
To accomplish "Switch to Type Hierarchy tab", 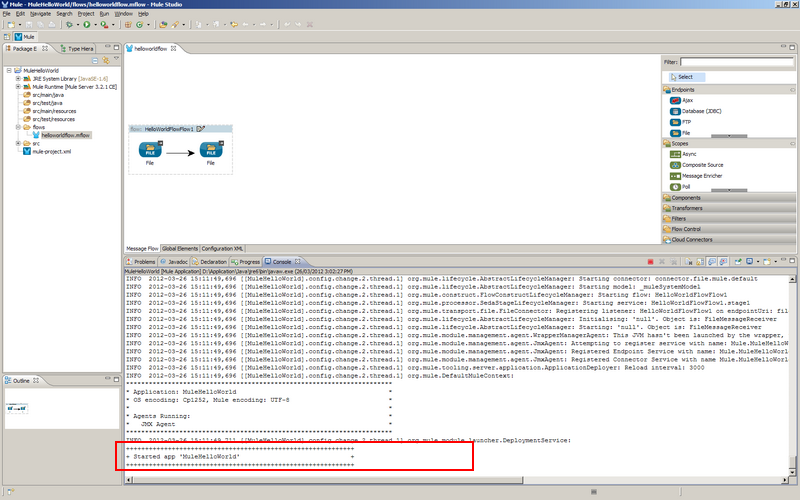I will click(77, 49).
